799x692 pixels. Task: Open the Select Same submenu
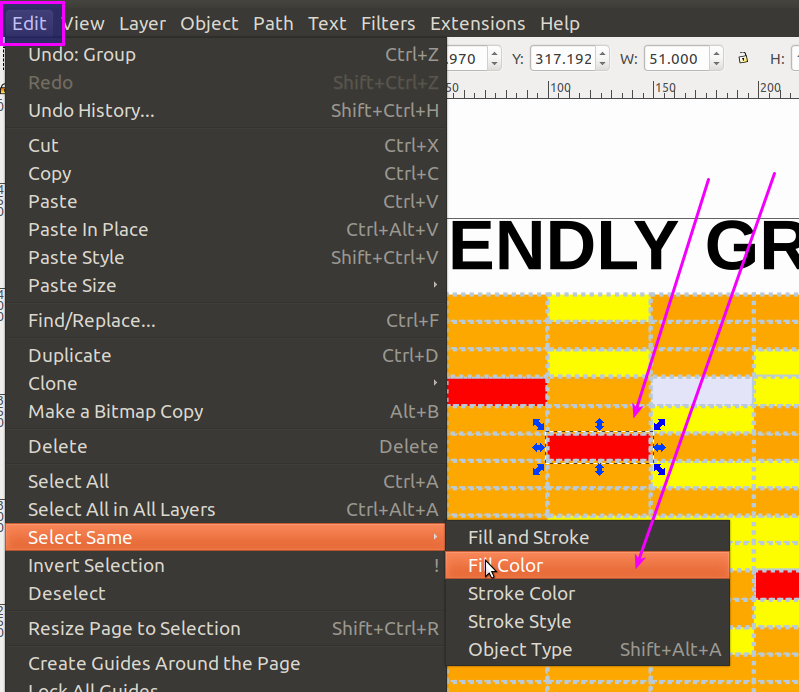pos(225,538)
